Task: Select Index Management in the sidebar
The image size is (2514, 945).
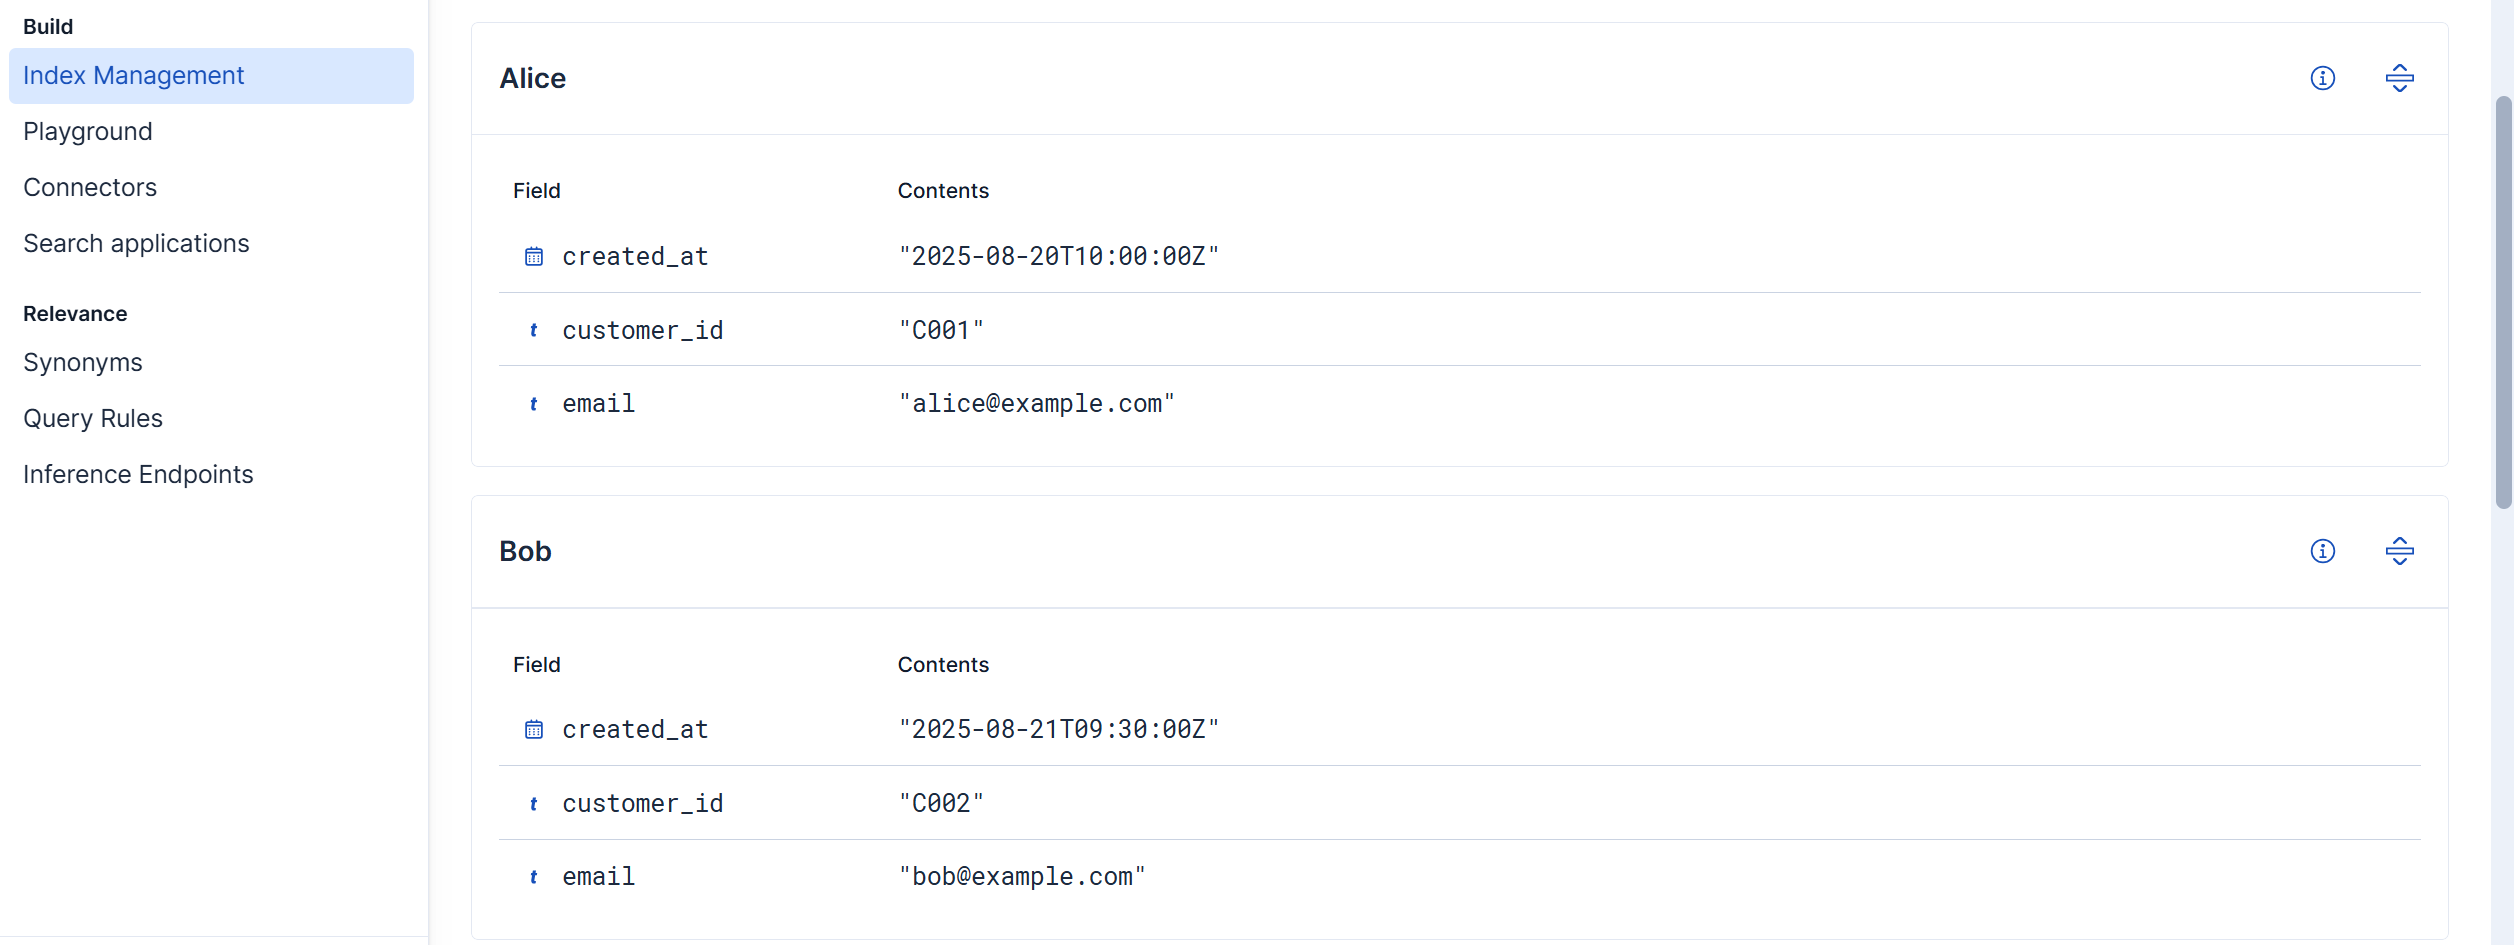Action: (x=133, y=75)
